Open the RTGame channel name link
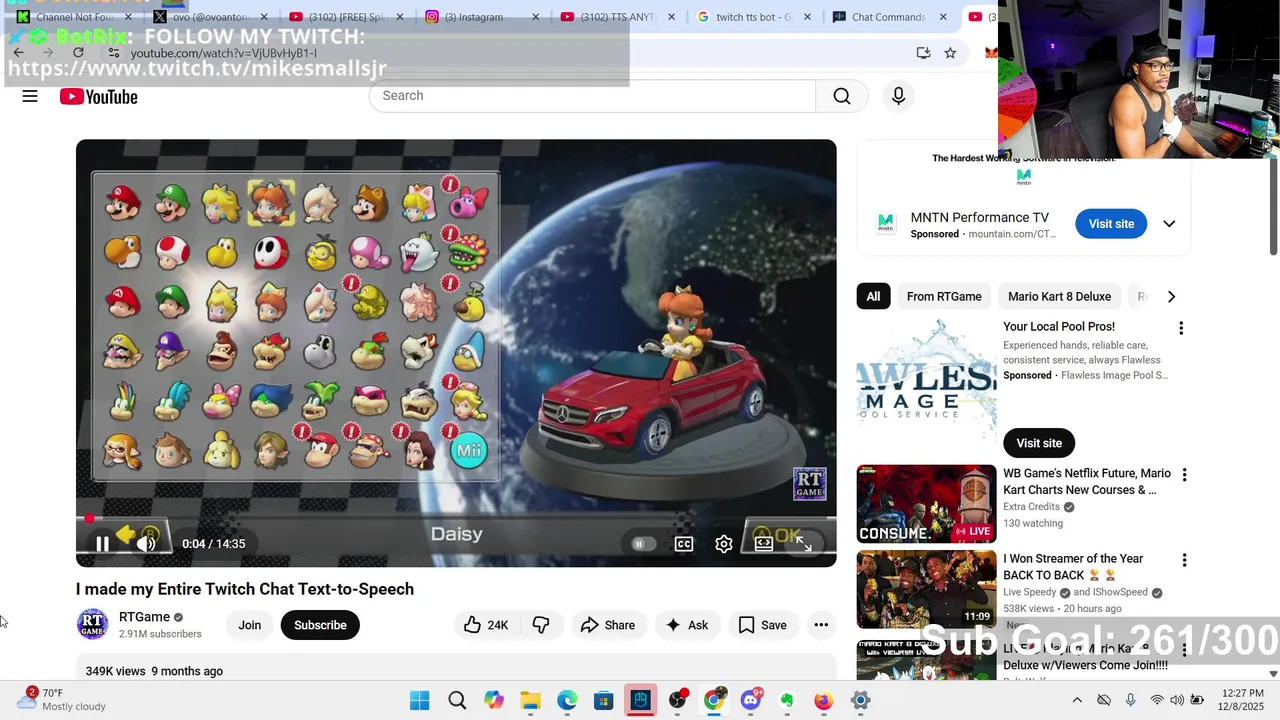 145,617
